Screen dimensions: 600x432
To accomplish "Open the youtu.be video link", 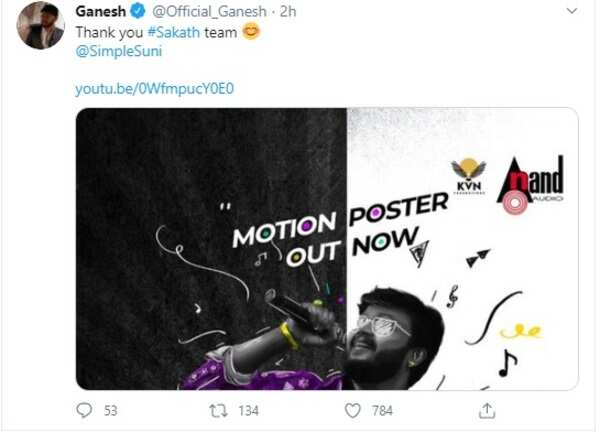I will (x=155, y=89).
